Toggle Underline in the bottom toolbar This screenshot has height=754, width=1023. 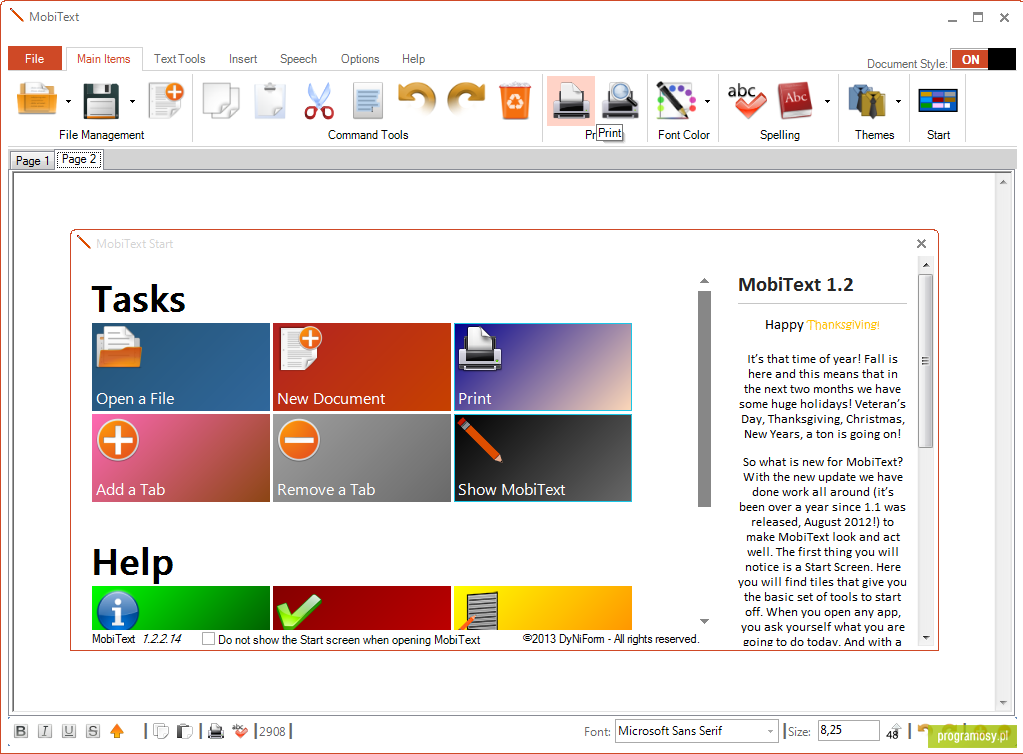pos(69,731)
